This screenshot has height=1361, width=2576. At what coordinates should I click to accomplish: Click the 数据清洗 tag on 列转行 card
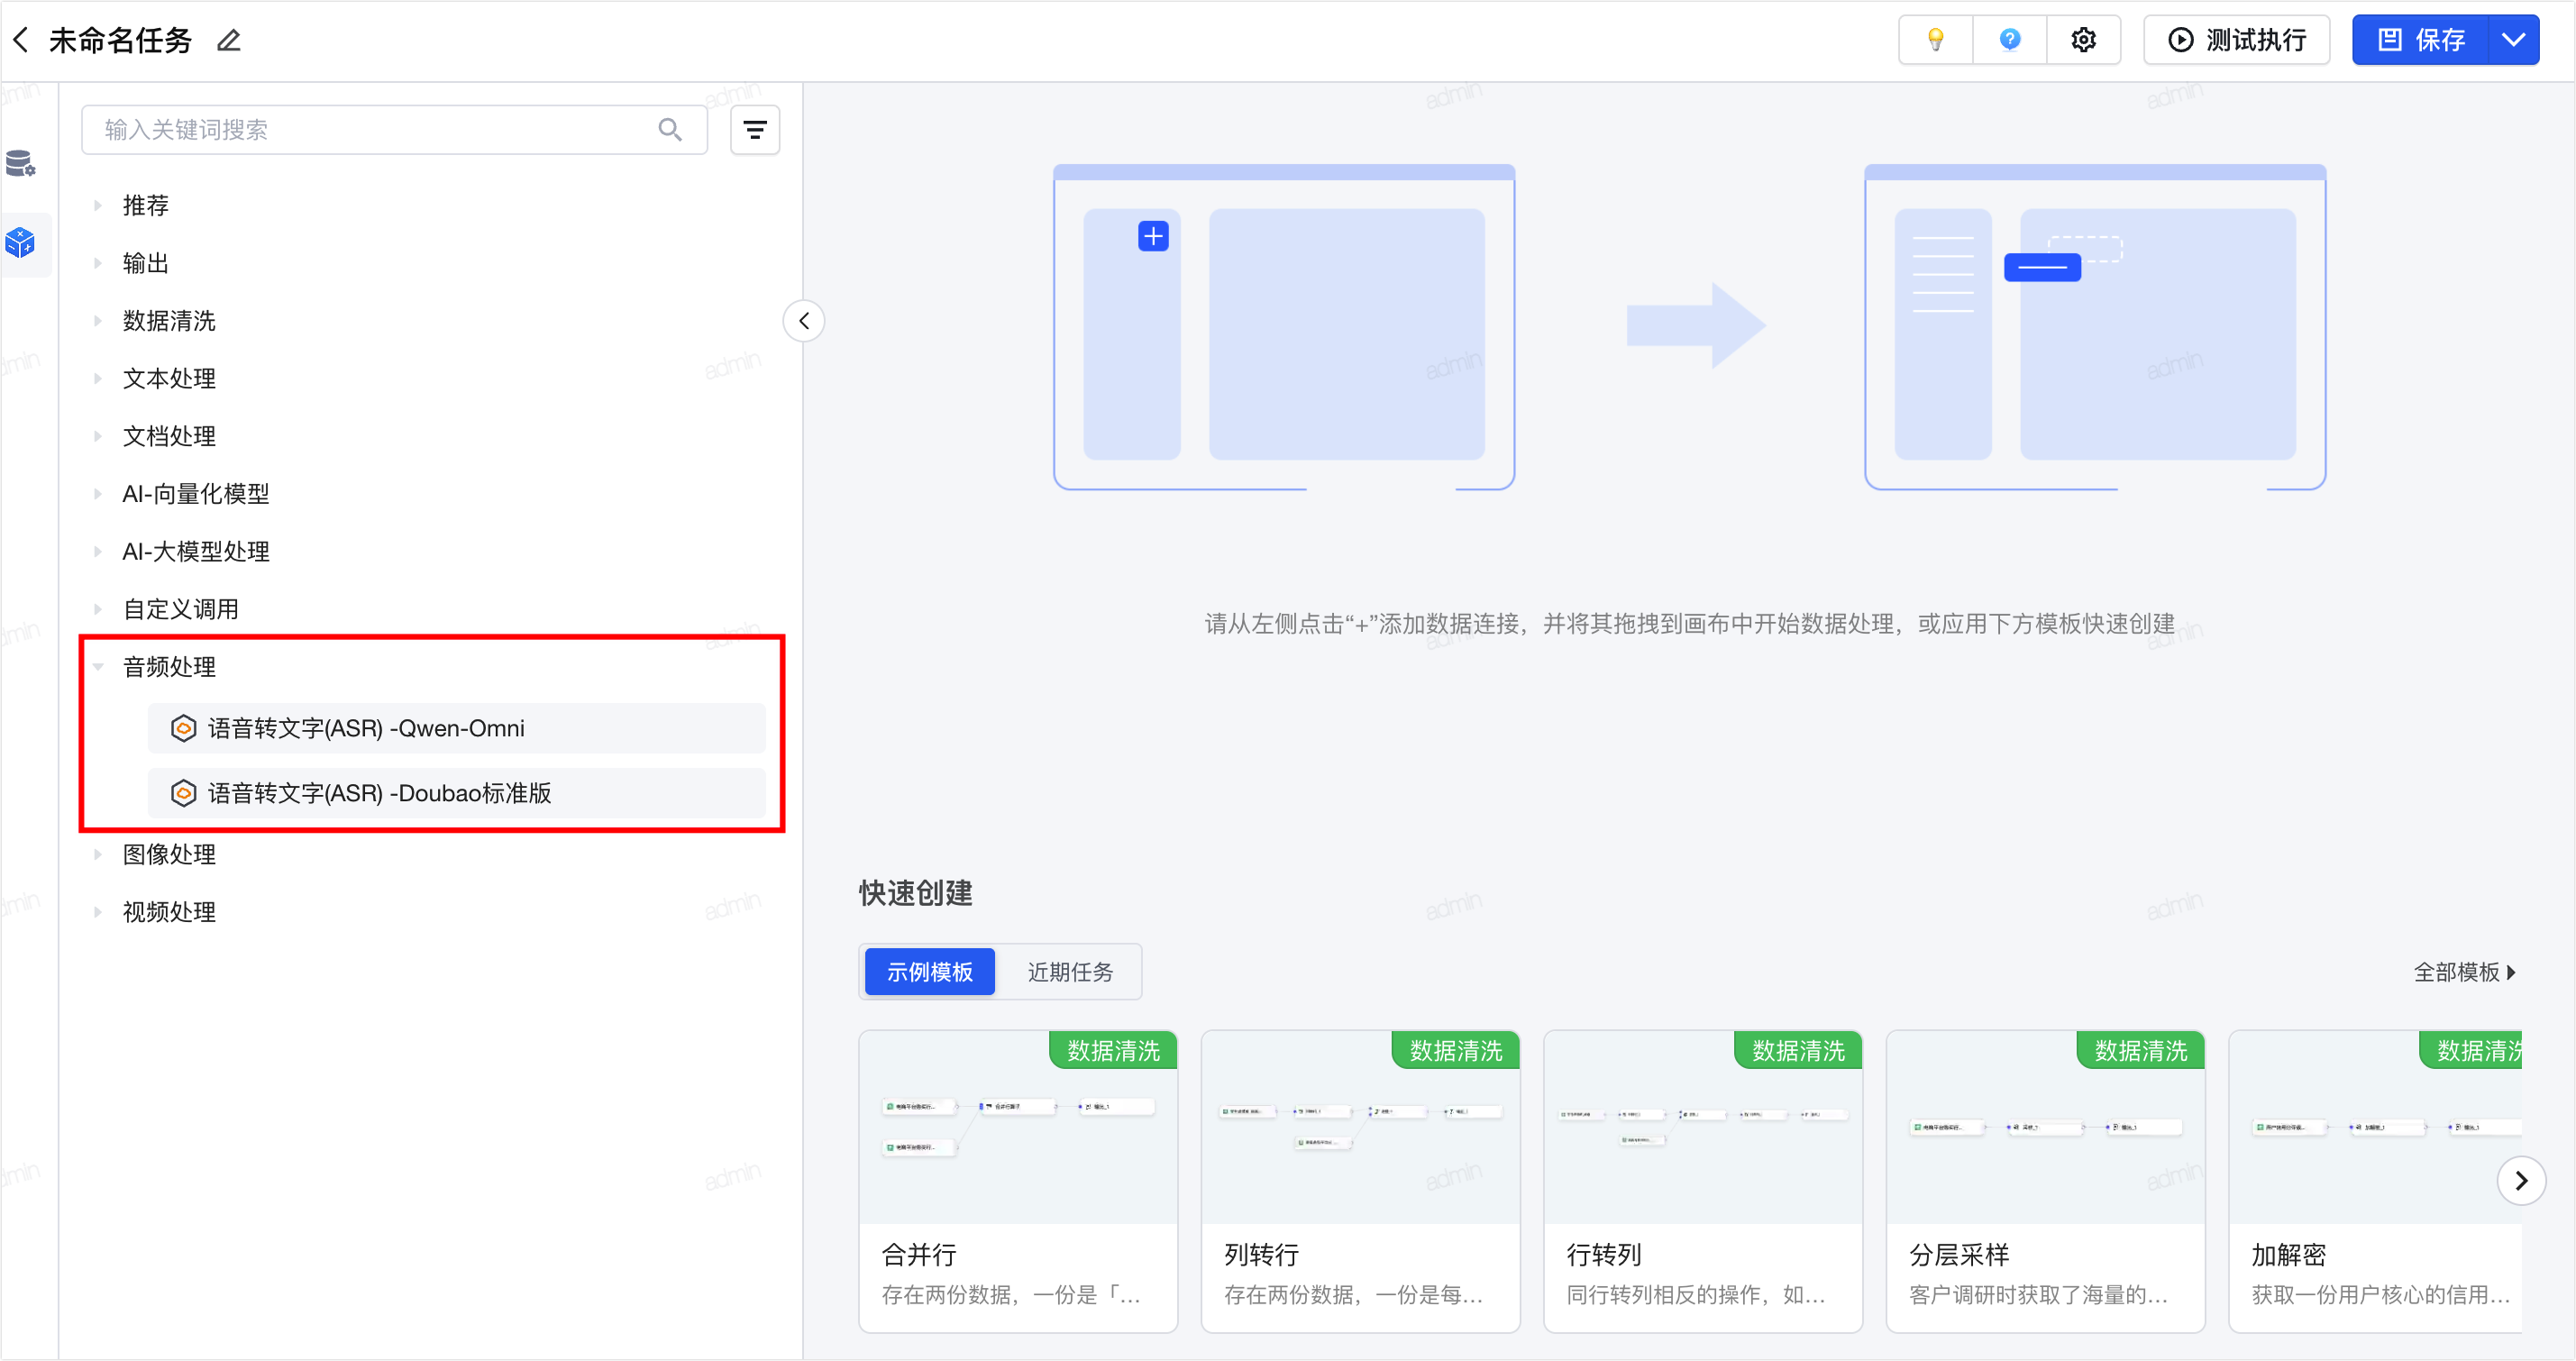pos(1456,1050)
